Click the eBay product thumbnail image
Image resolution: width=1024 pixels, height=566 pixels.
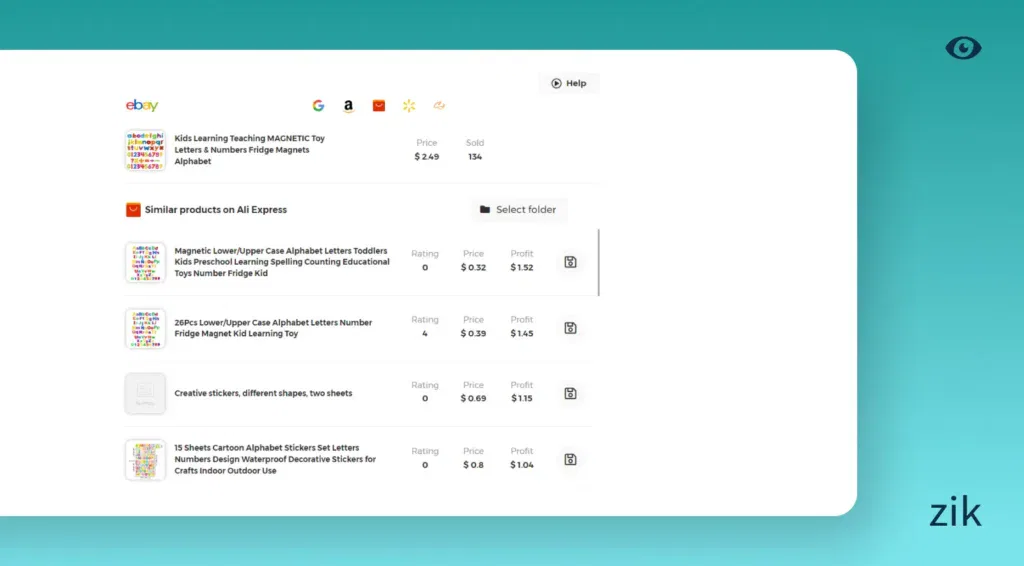click(x=145, y=150)
